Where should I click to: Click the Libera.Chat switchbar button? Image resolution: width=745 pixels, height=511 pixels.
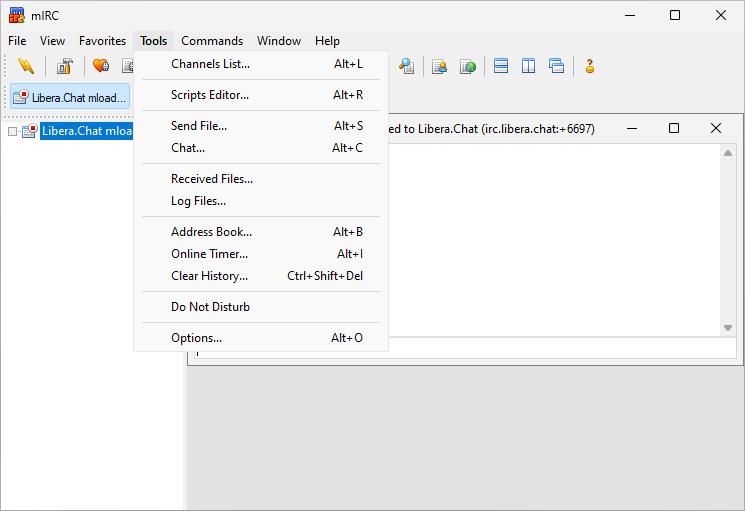(70, 98)
